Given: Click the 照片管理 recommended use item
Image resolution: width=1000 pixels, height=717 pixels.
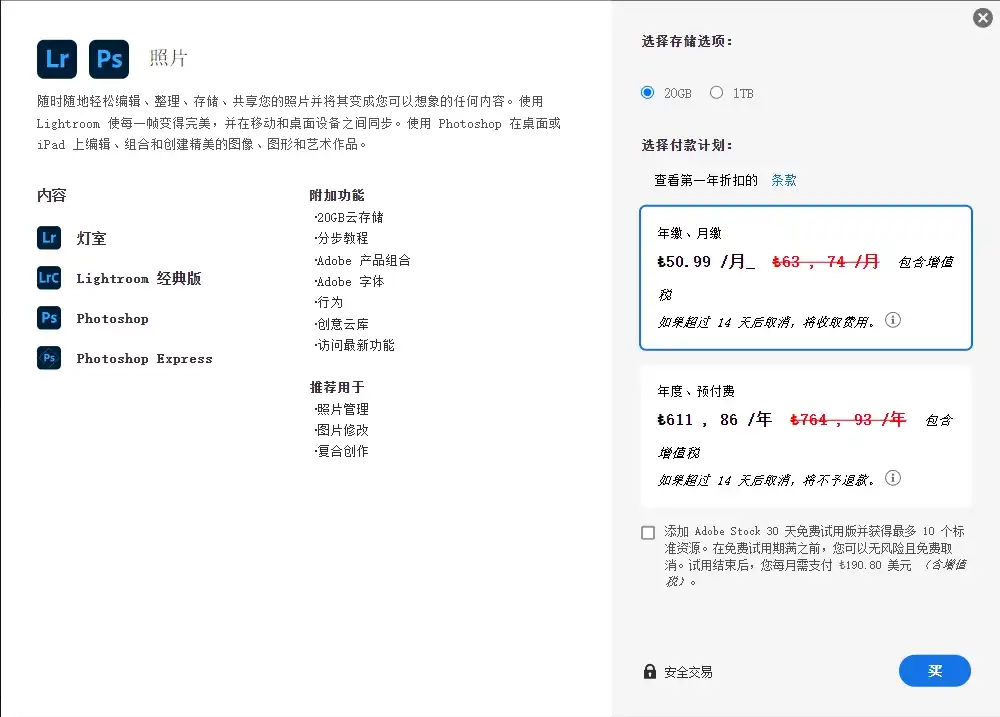Looking at the screenshot, I should [341, 409].
